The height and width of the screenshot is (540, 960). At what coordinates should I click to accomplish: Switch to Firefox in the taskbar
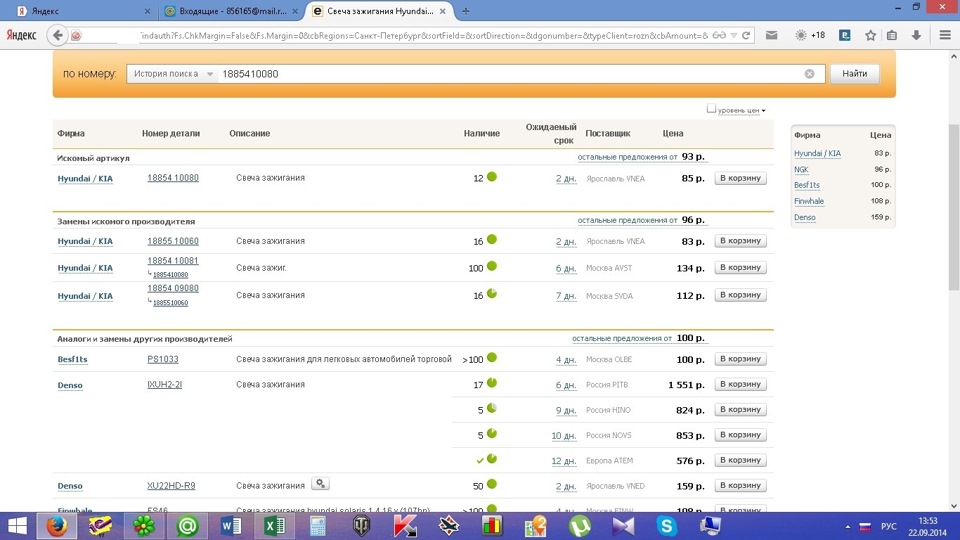coord(56,526)
